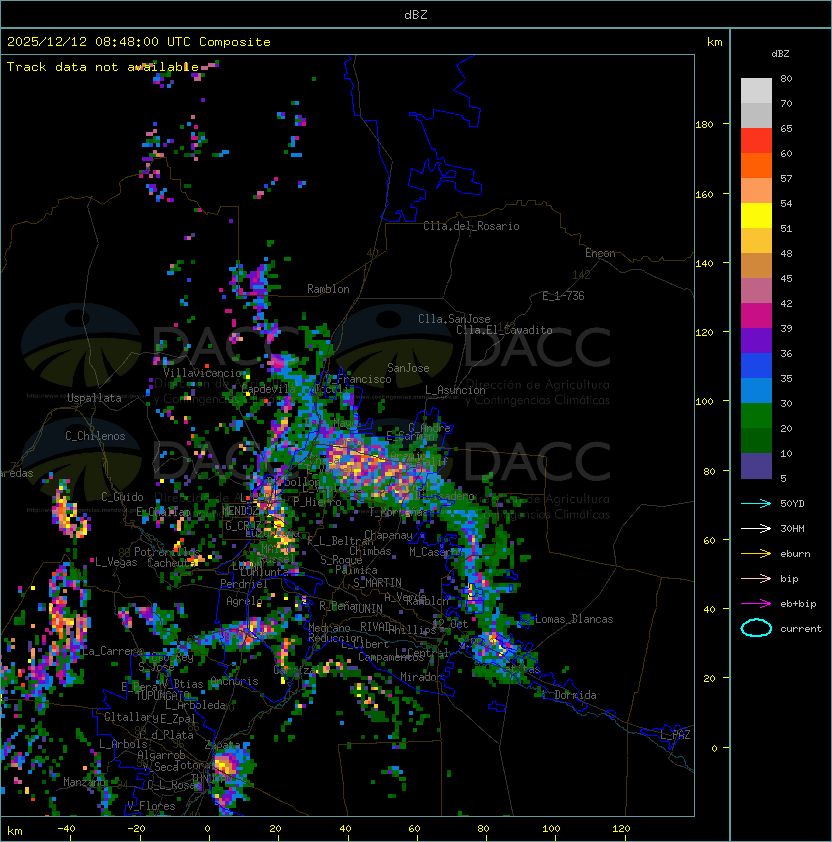Click 'Anchoris' place label

[234, 681]
